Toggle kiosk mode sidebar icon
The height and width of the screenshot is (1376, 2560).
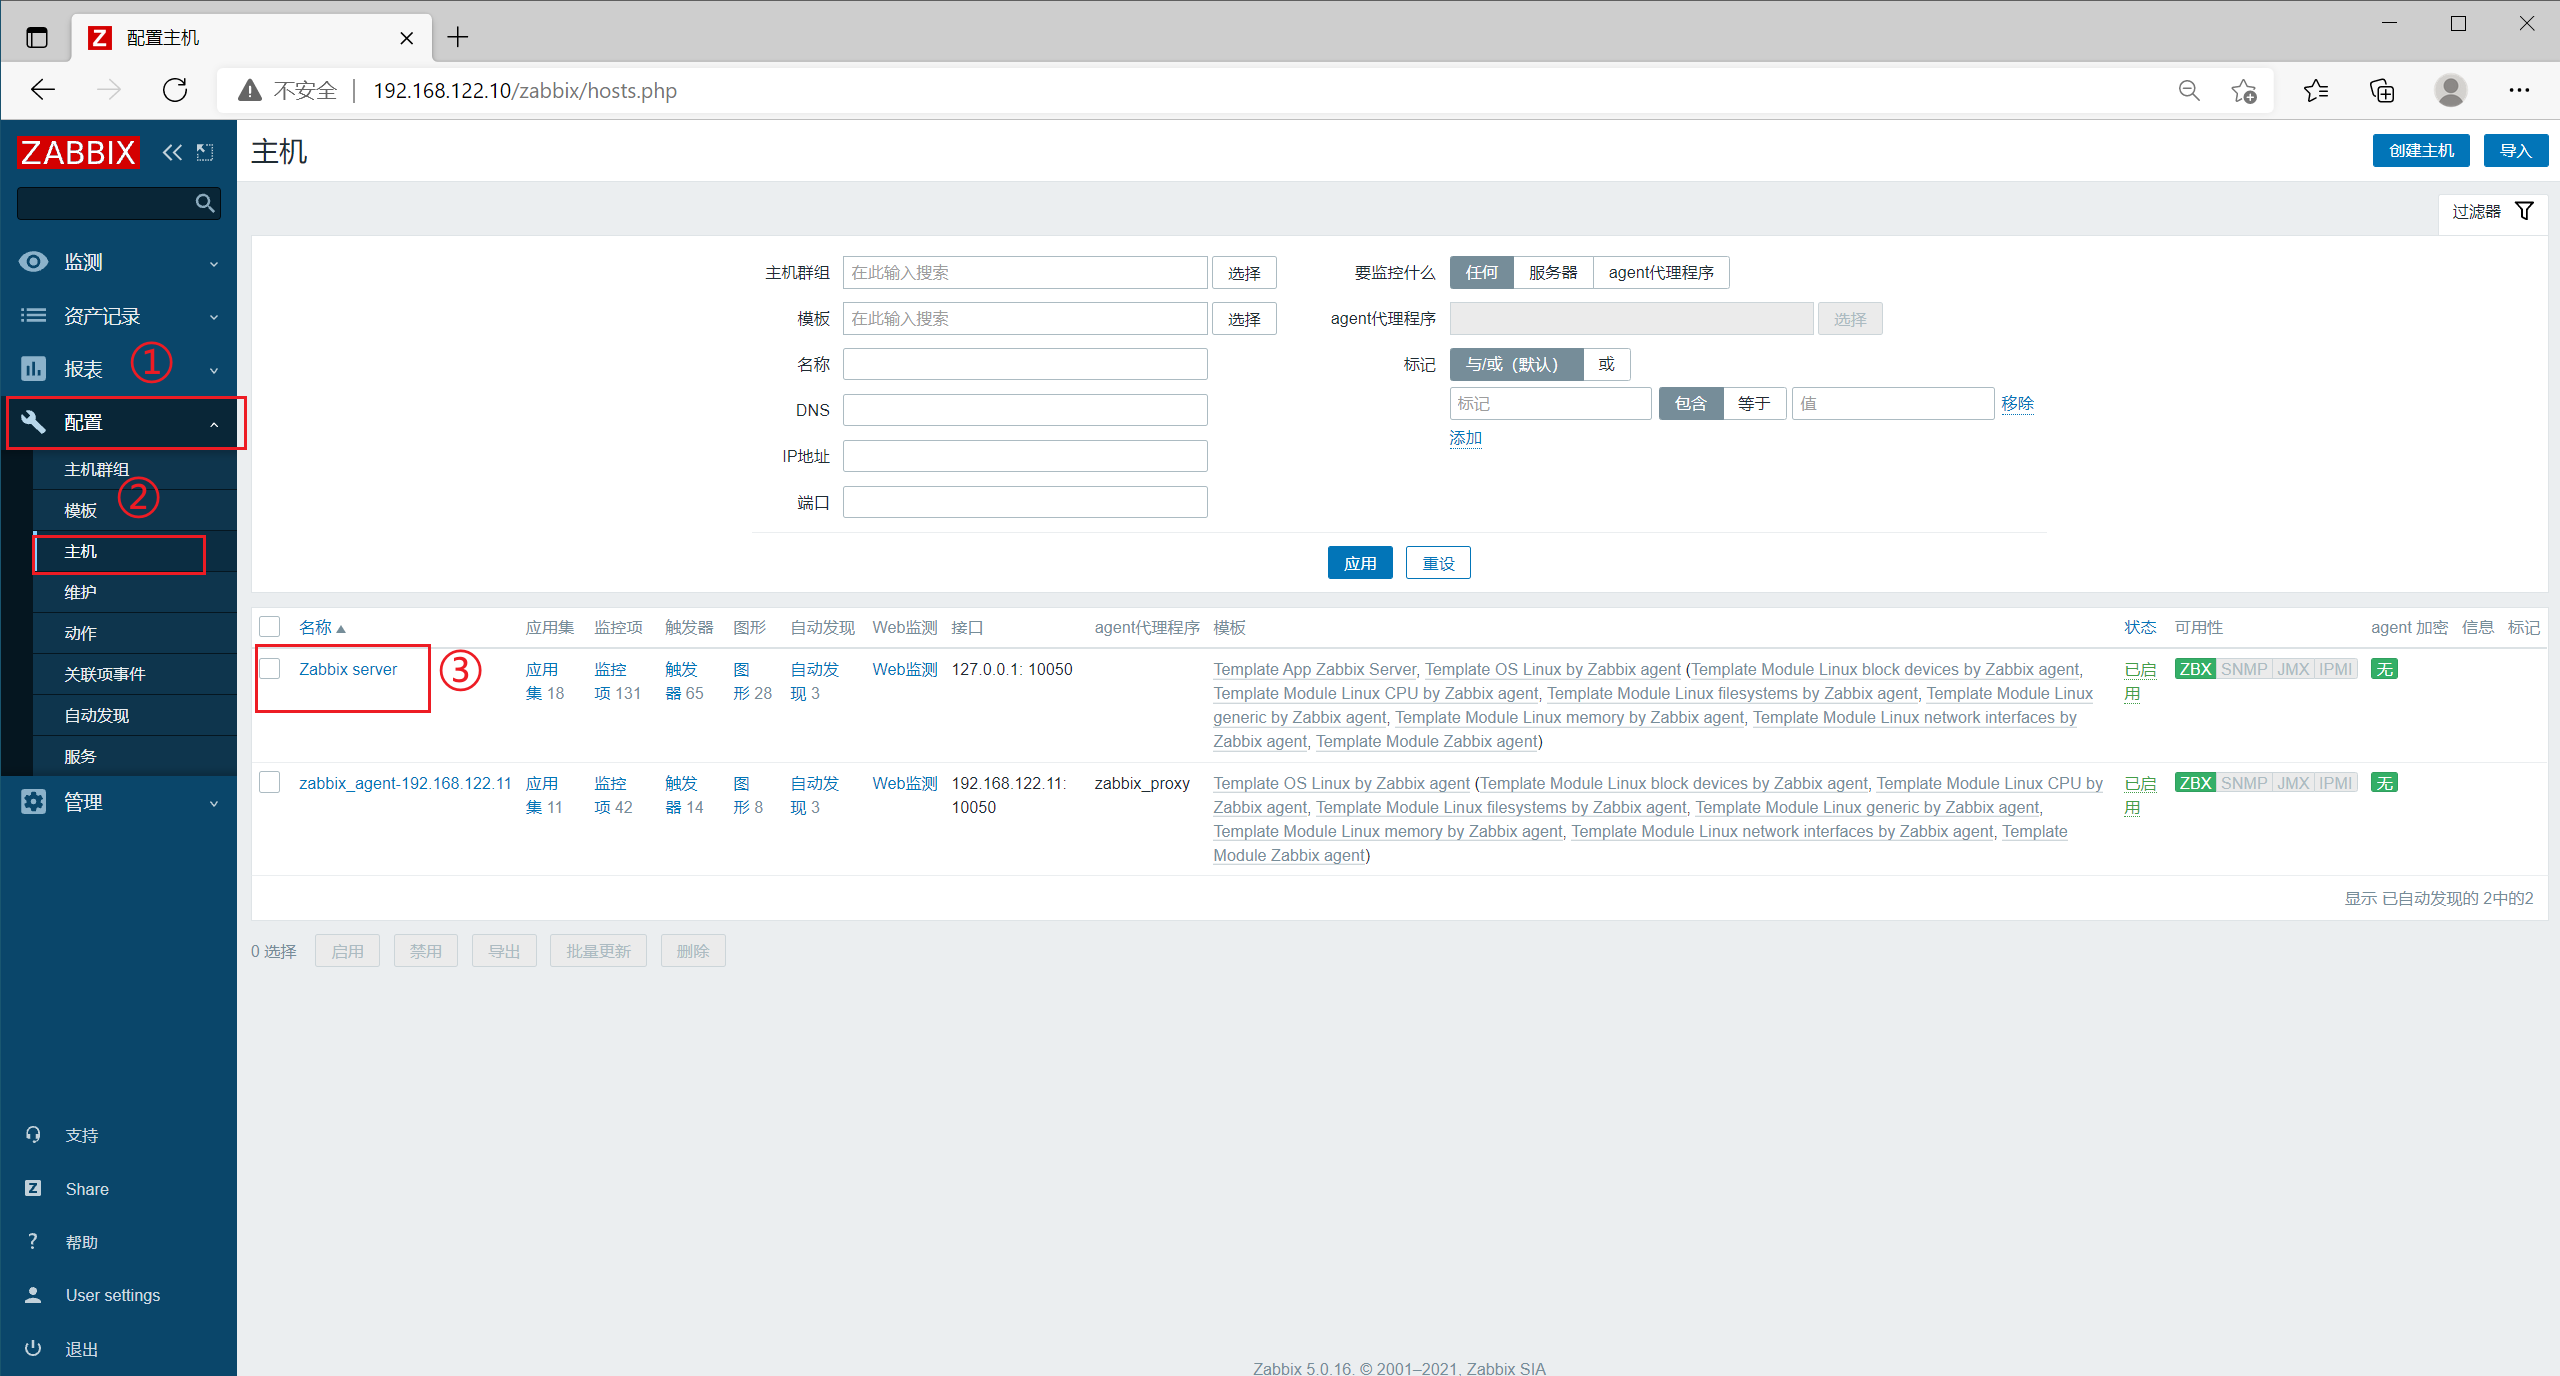[205, 152]
